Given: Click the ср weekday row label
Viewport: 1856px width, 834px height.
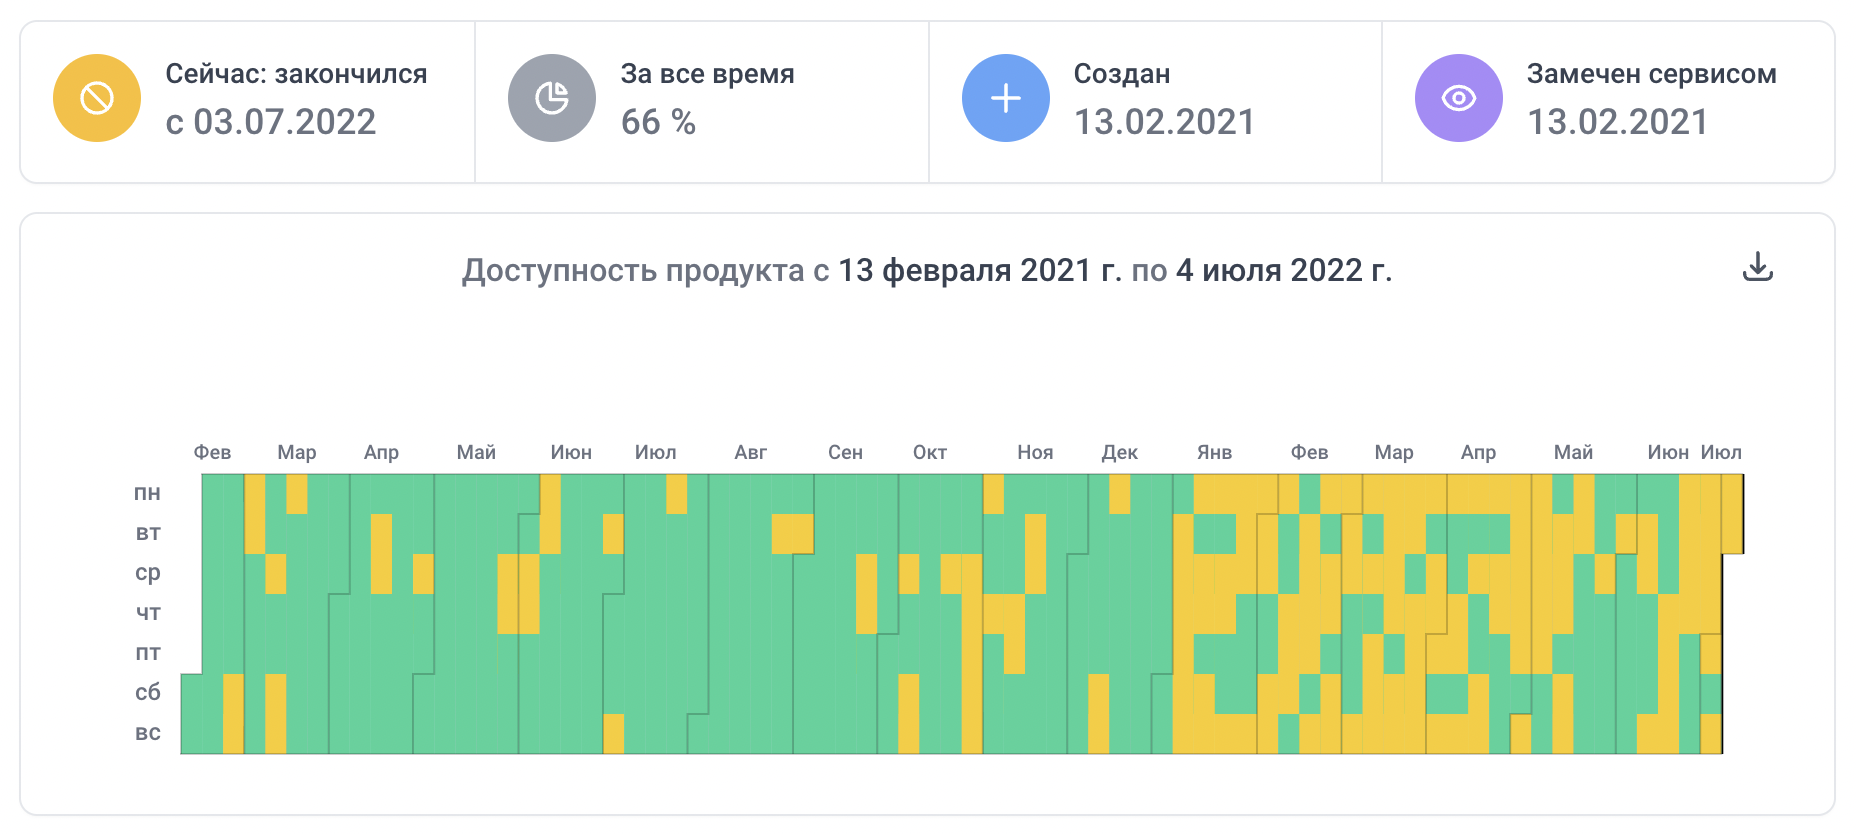Looking at the screenshot, I should coord(147,573).
